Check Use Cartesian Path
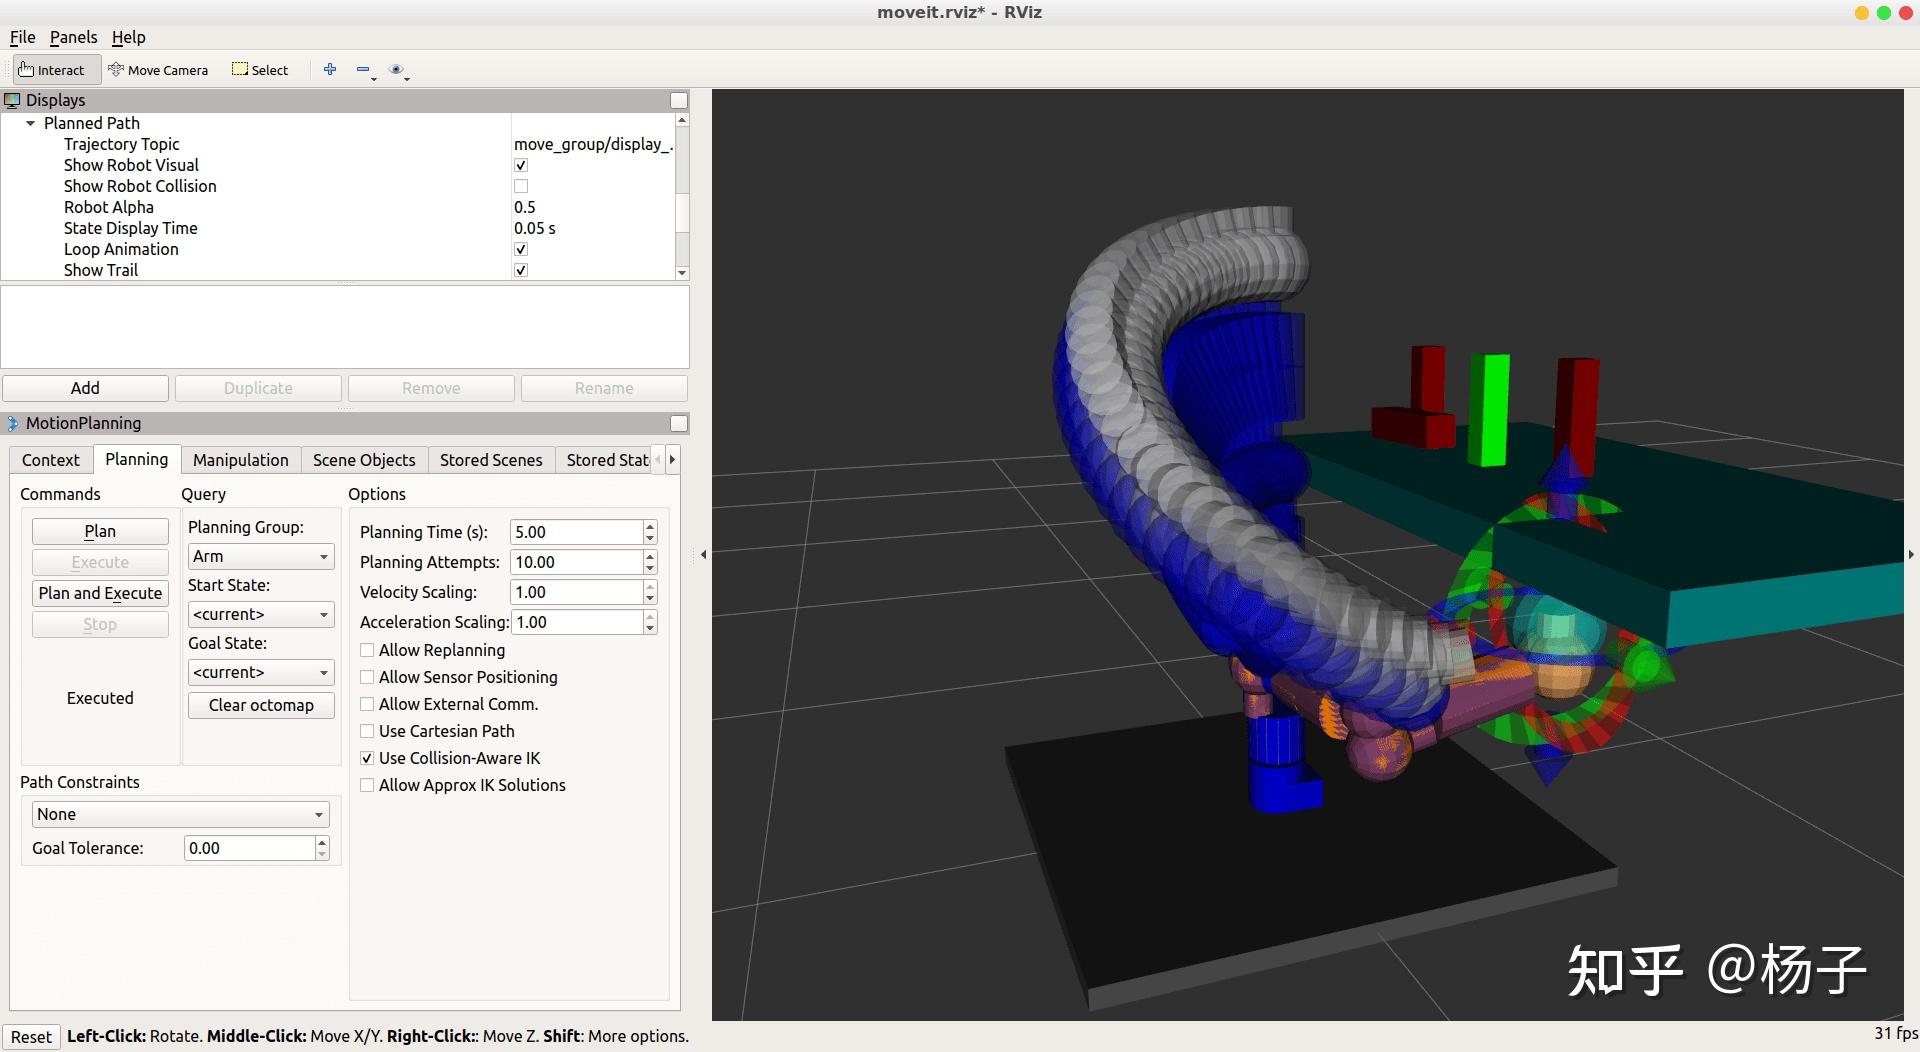Viewport: 1920px width, 1052px height. click(367, 731)
